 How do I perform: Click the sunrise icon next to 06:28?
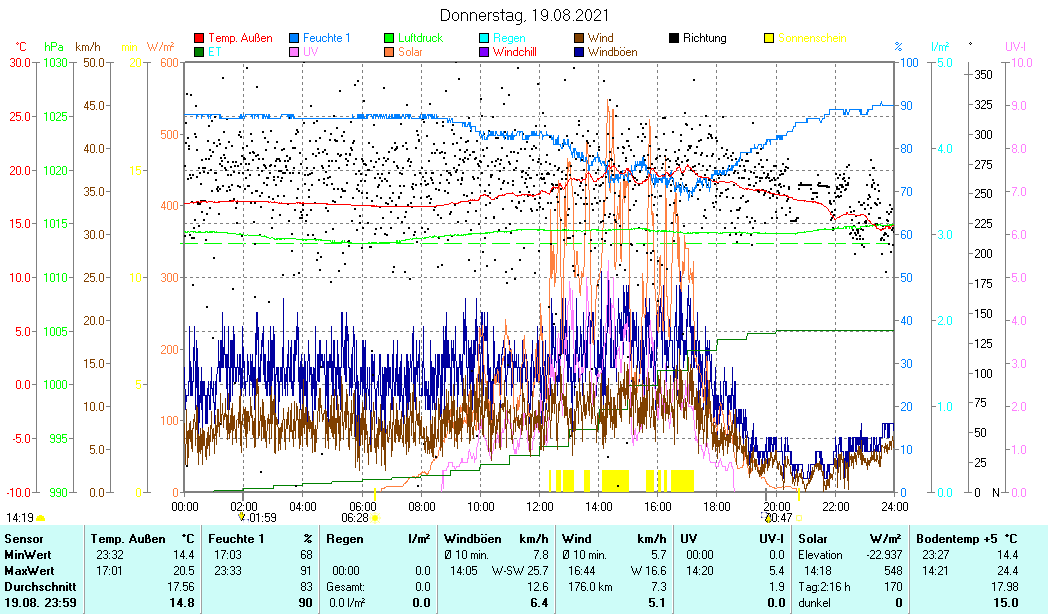[x=375, y=518]
